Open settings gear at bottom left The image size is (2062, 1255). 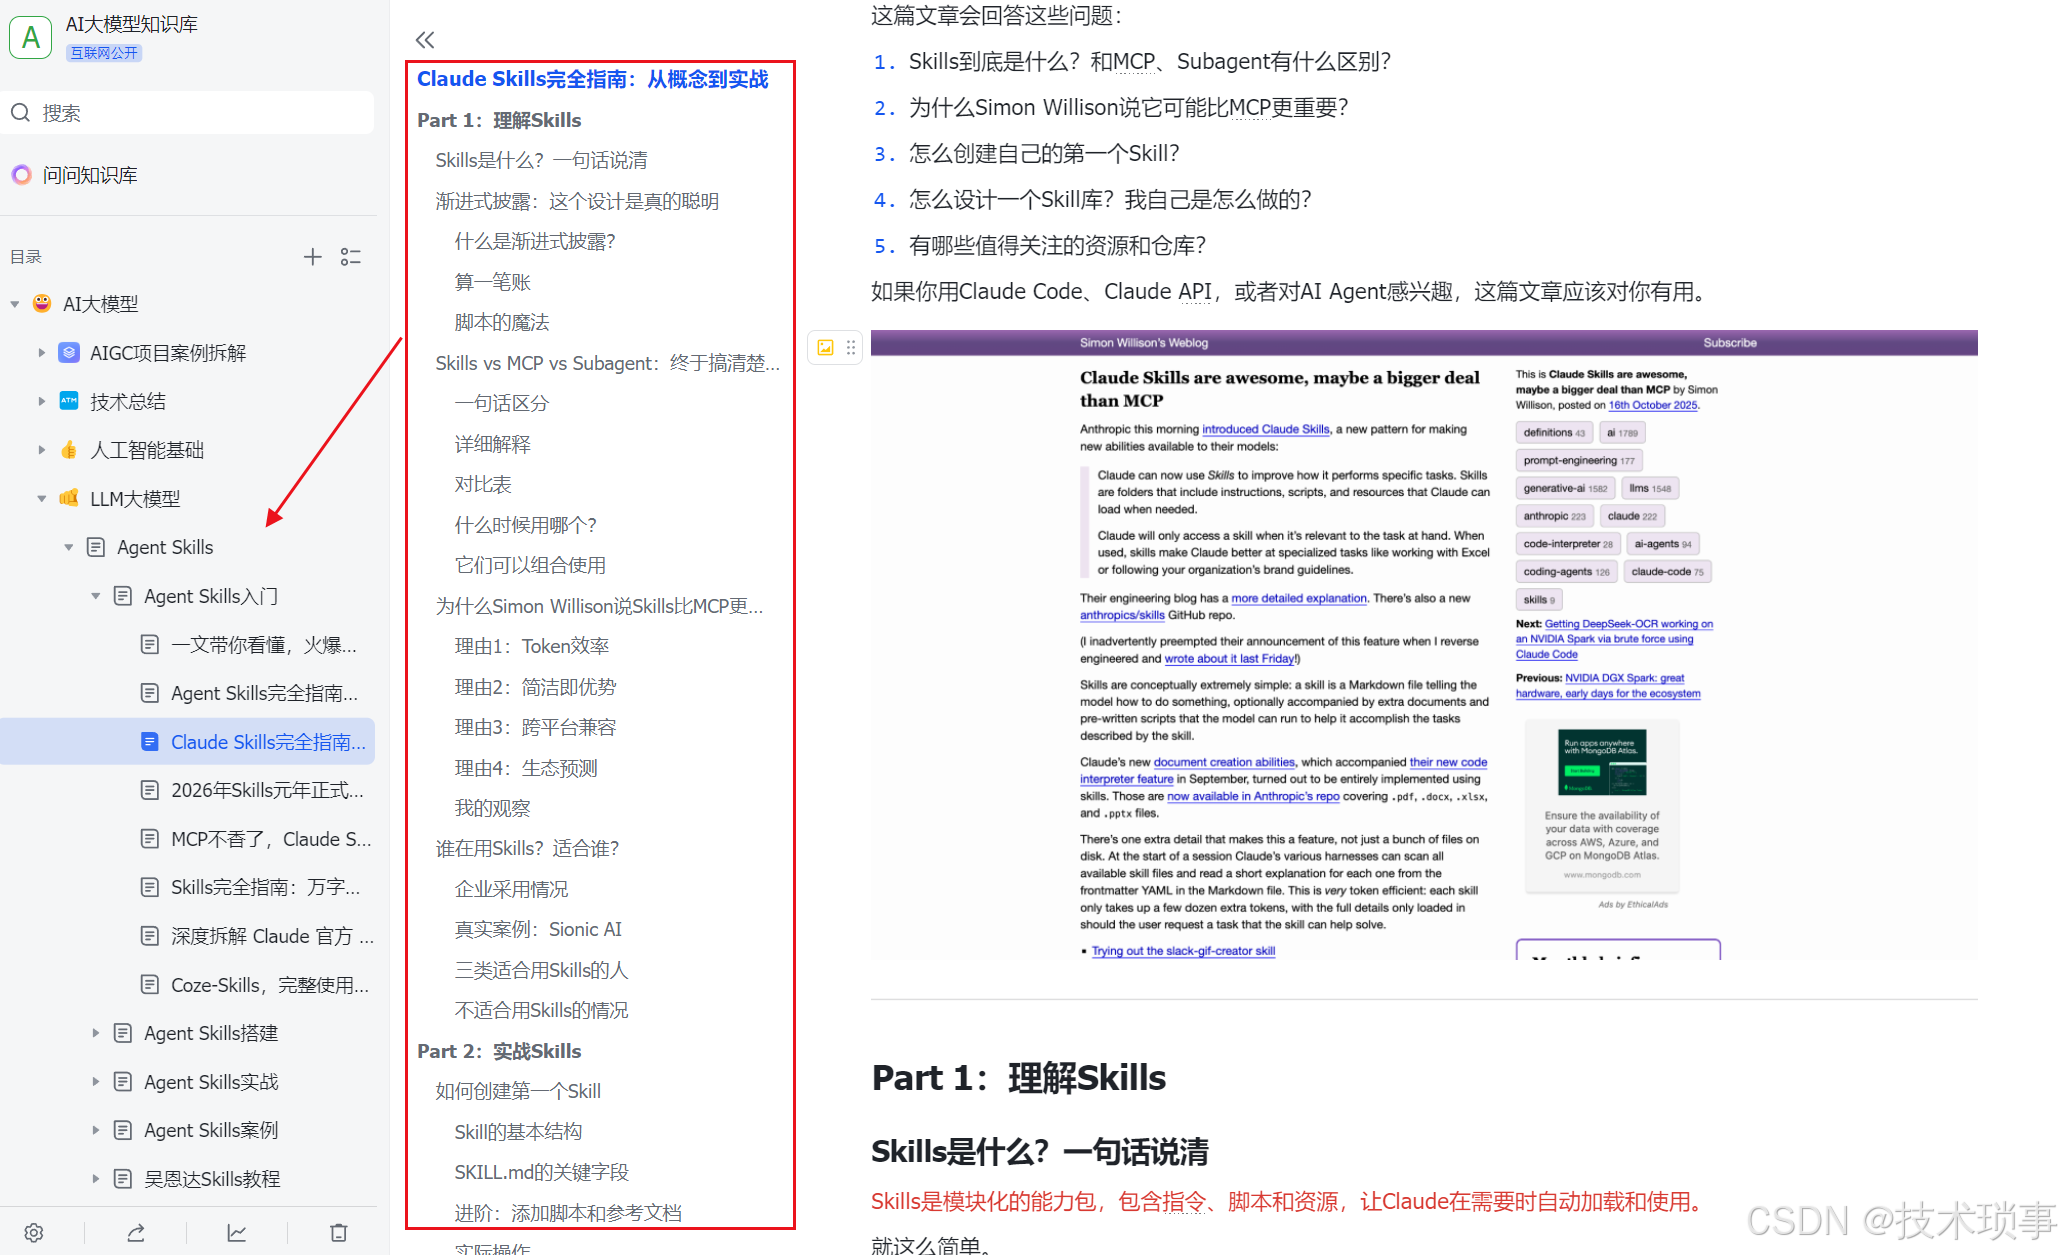pos(34,1233)
